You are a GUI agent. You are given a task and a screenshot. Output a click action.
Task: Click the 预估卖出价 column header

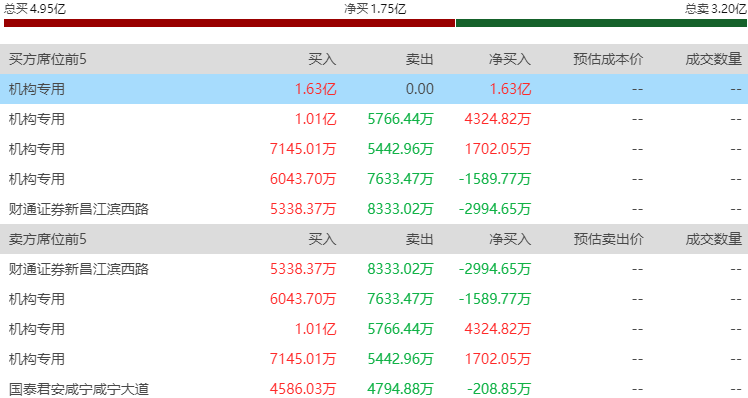[608, 239]
